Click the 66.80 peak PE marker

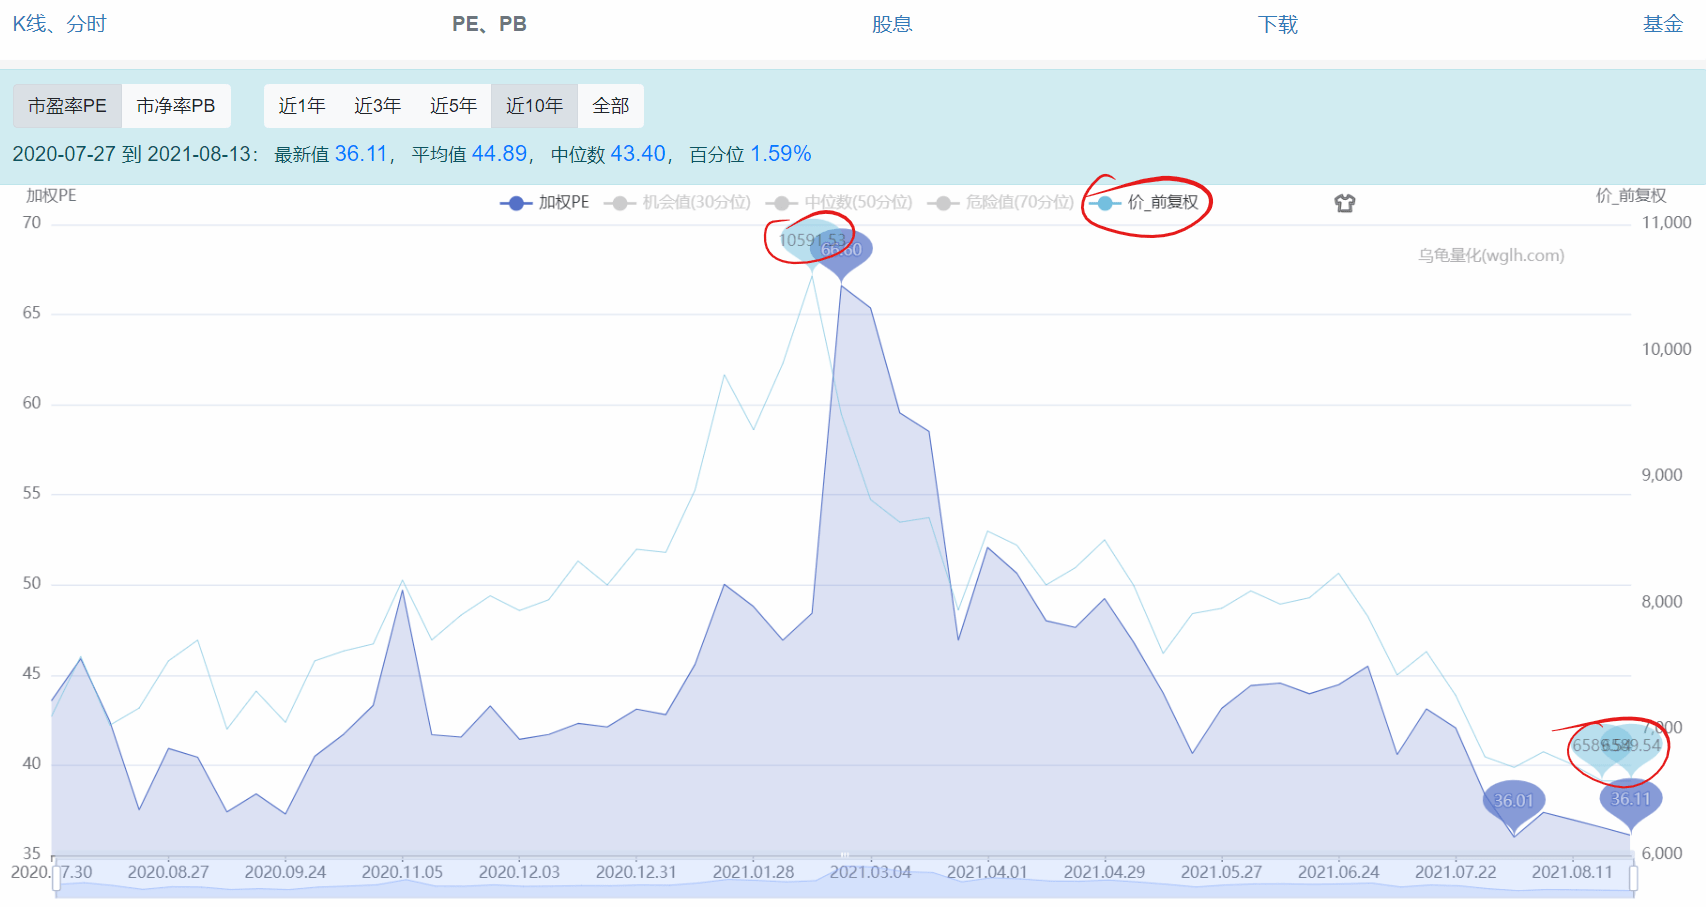point(842,251)
